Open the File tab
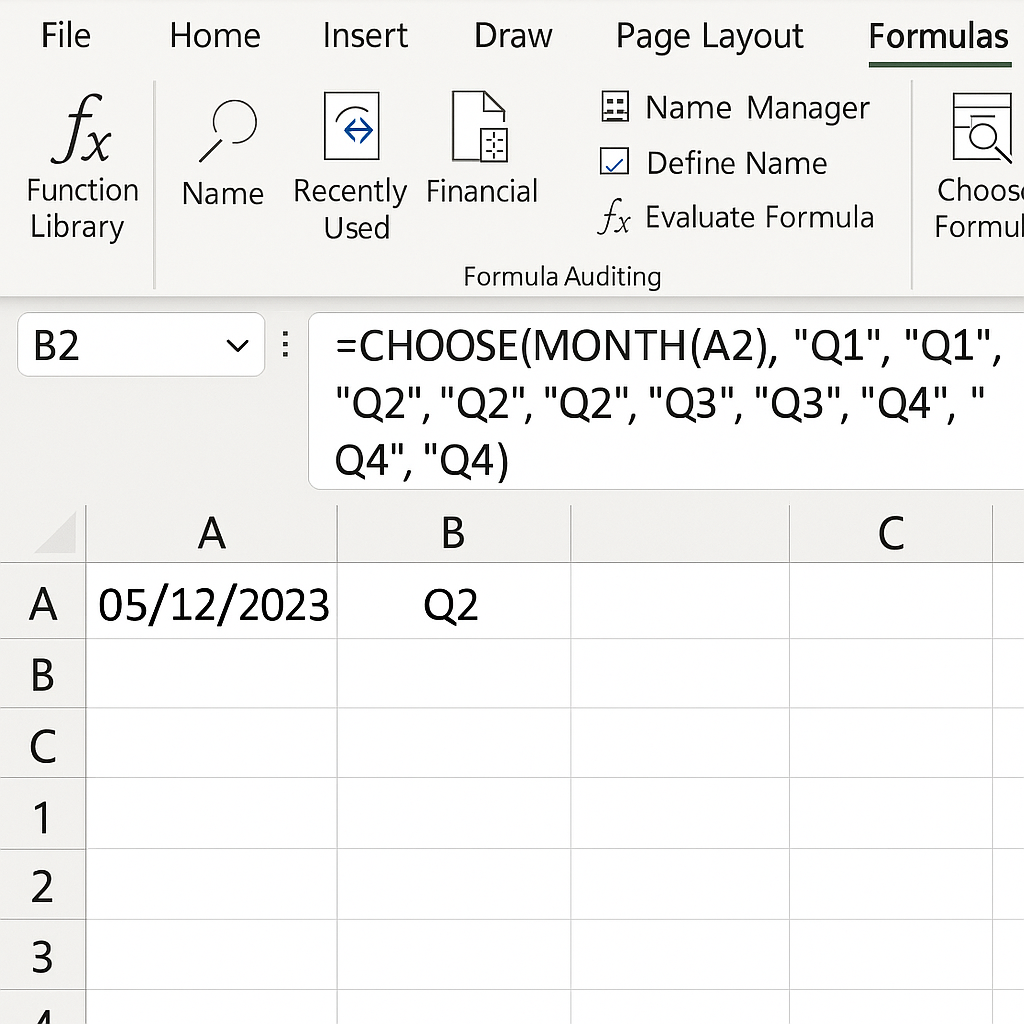1024x1024 pixels. [x=66, y=36]
